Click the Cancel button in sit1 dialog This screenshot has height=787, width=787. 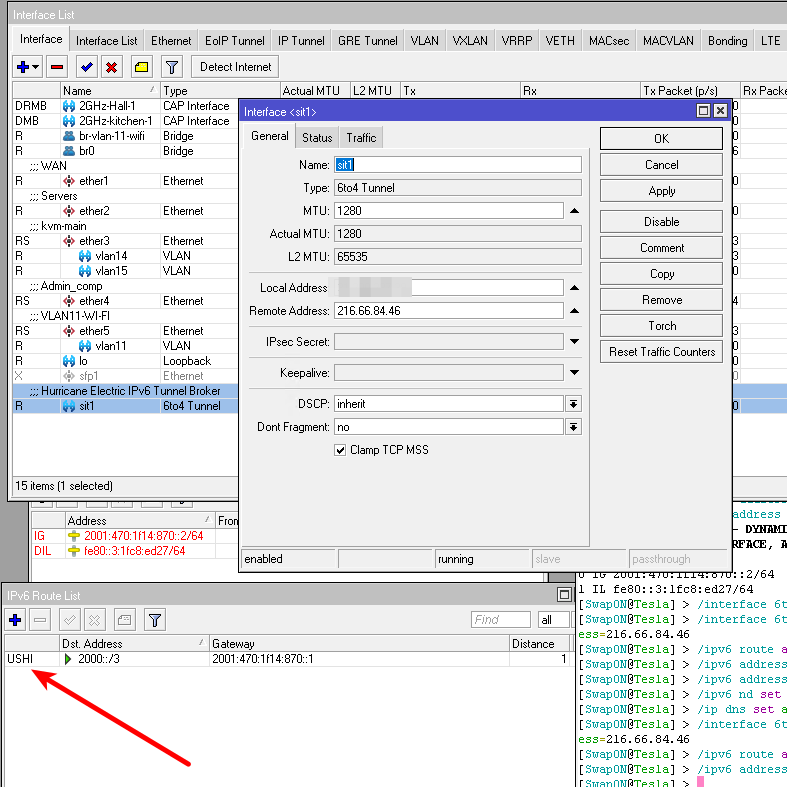[662, 165]
